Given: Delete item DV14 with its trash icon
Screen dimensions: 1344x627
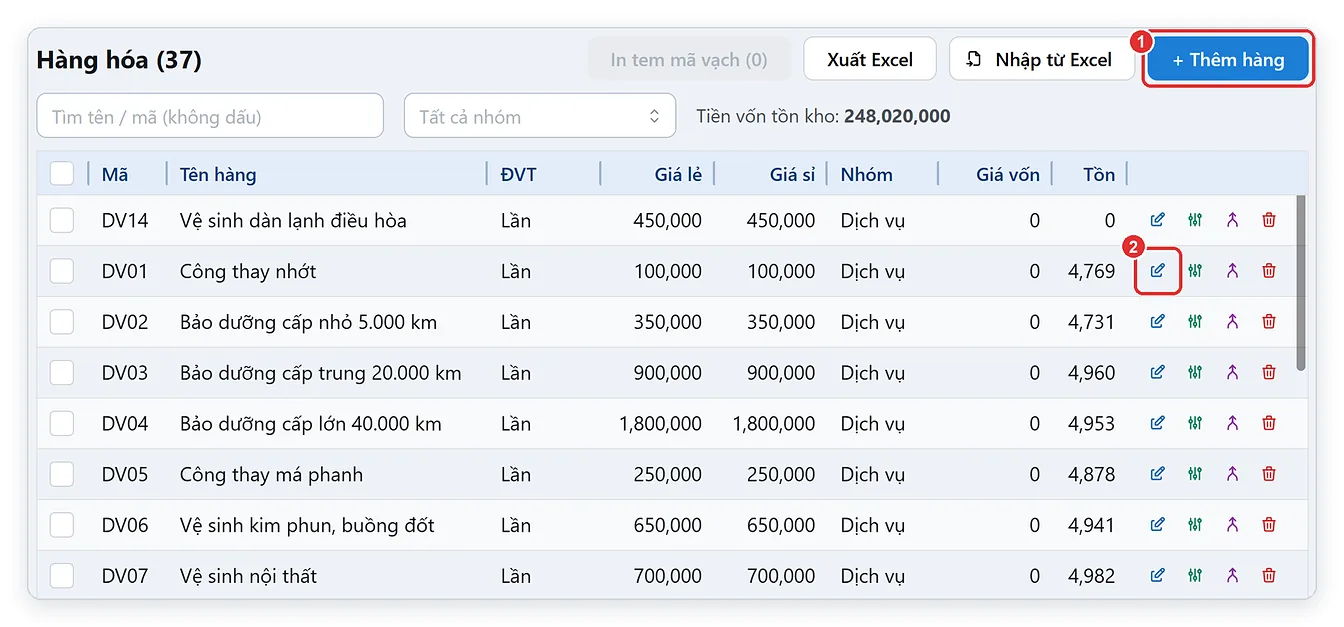Looking at the screenshot, I should [1269, 220].
